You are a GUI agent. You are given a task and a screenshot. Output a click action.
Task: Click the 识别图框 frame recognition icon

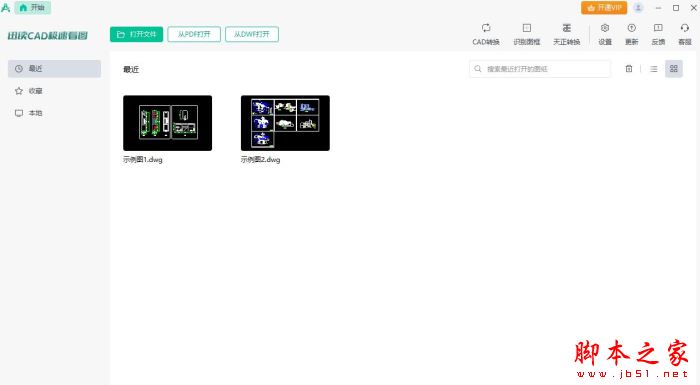527,34
